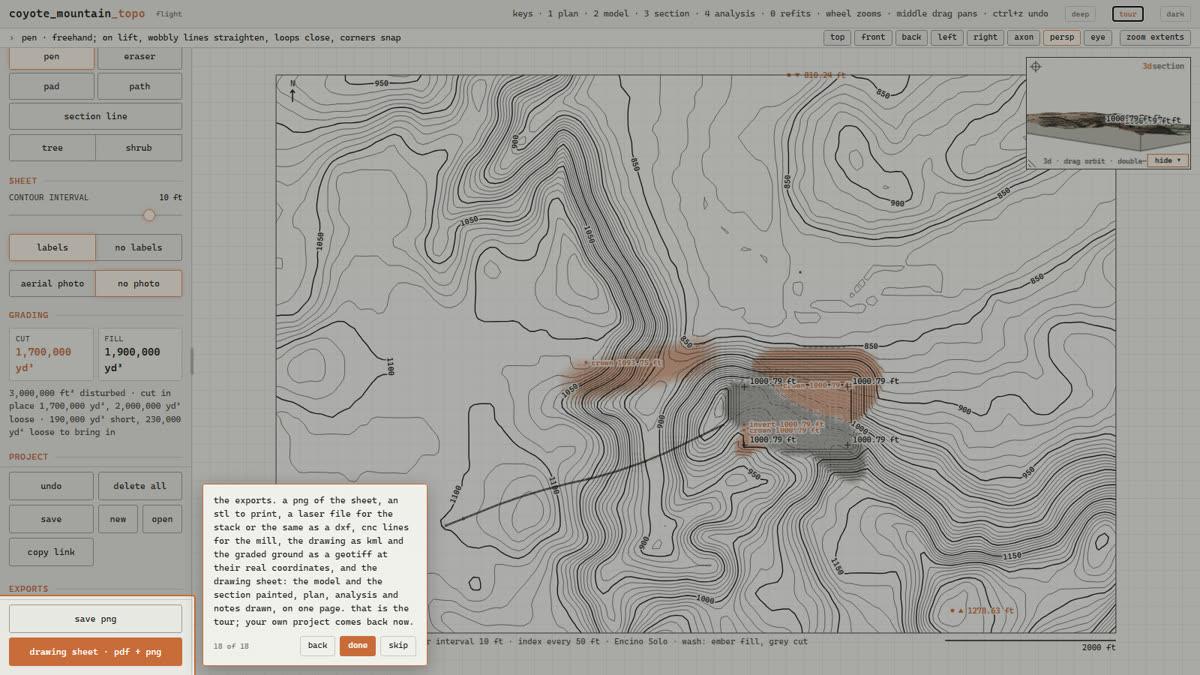Switch to no labels
The height and width of the screenshot is (675, 1200).
[139, 247]
